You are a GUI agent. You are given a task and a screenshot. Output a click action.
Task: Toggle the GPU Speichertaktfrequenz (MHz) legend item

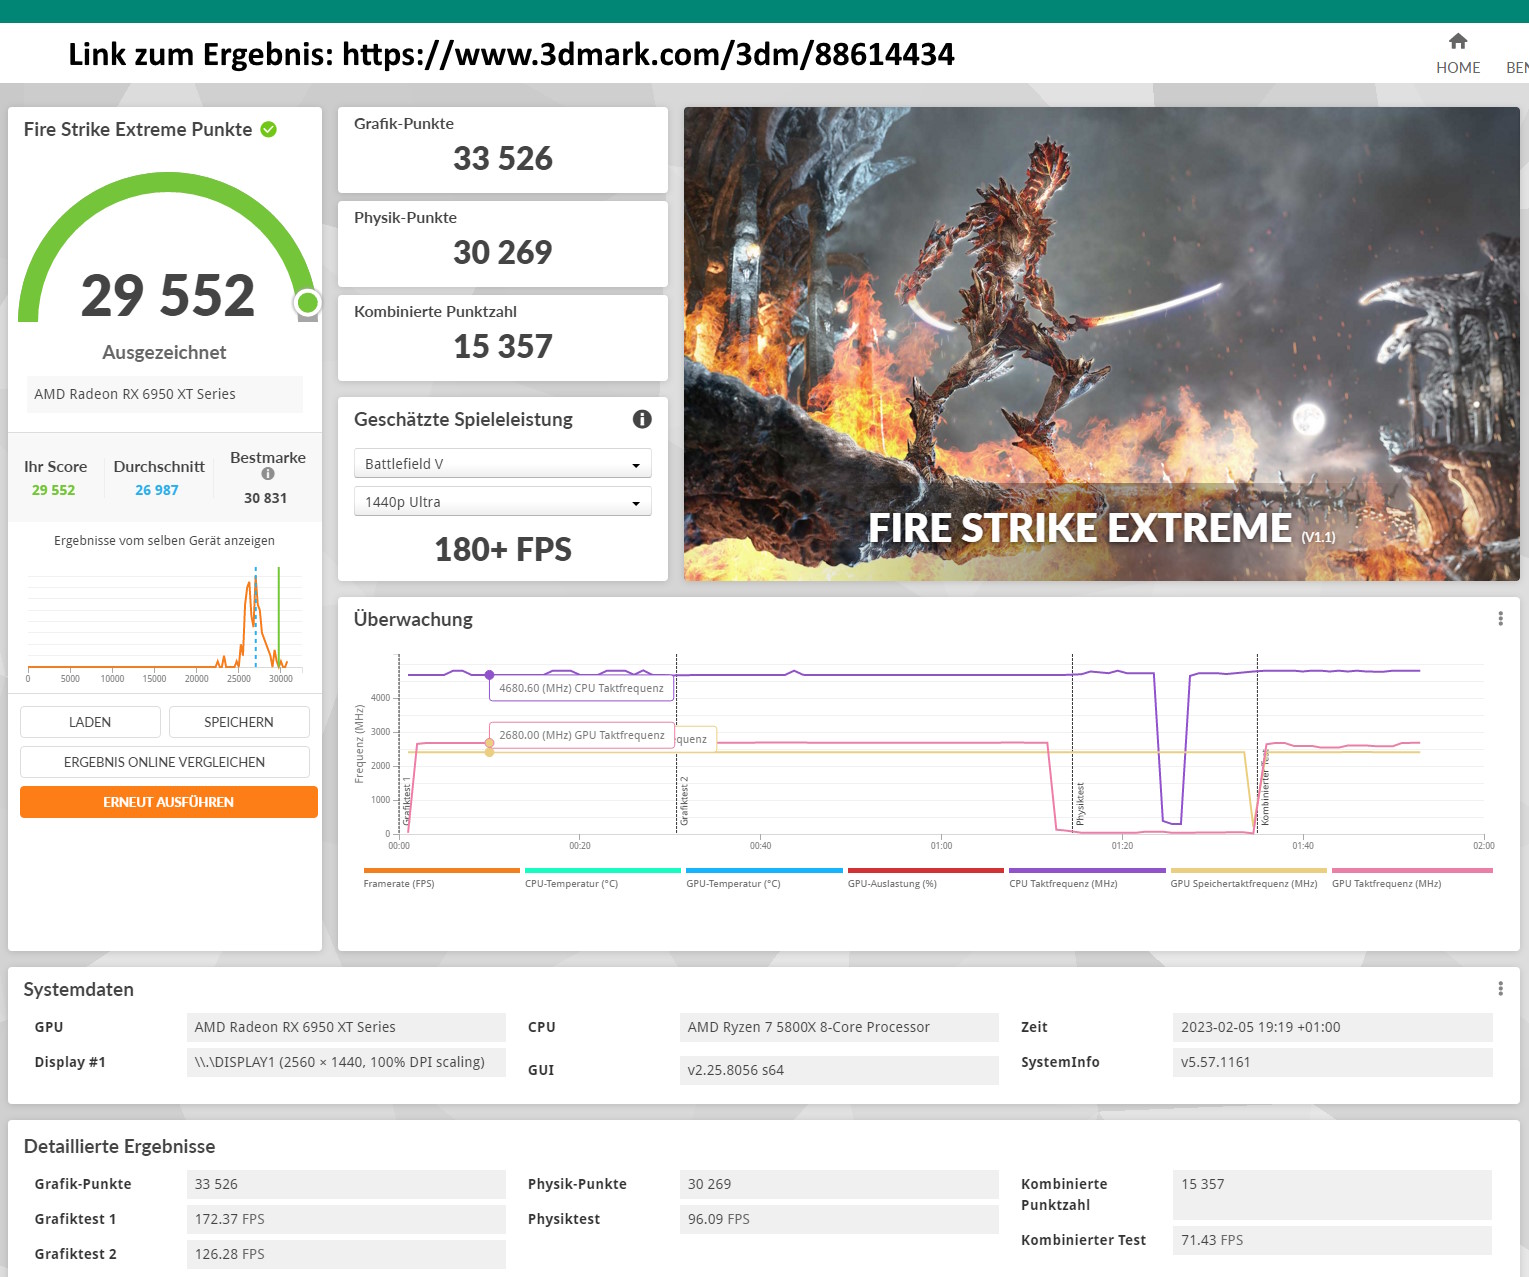click(x=1248, y=878)
